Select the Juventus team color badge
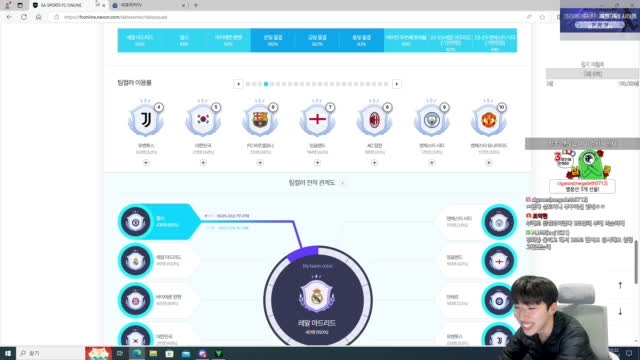 click(x=146, y=120)
